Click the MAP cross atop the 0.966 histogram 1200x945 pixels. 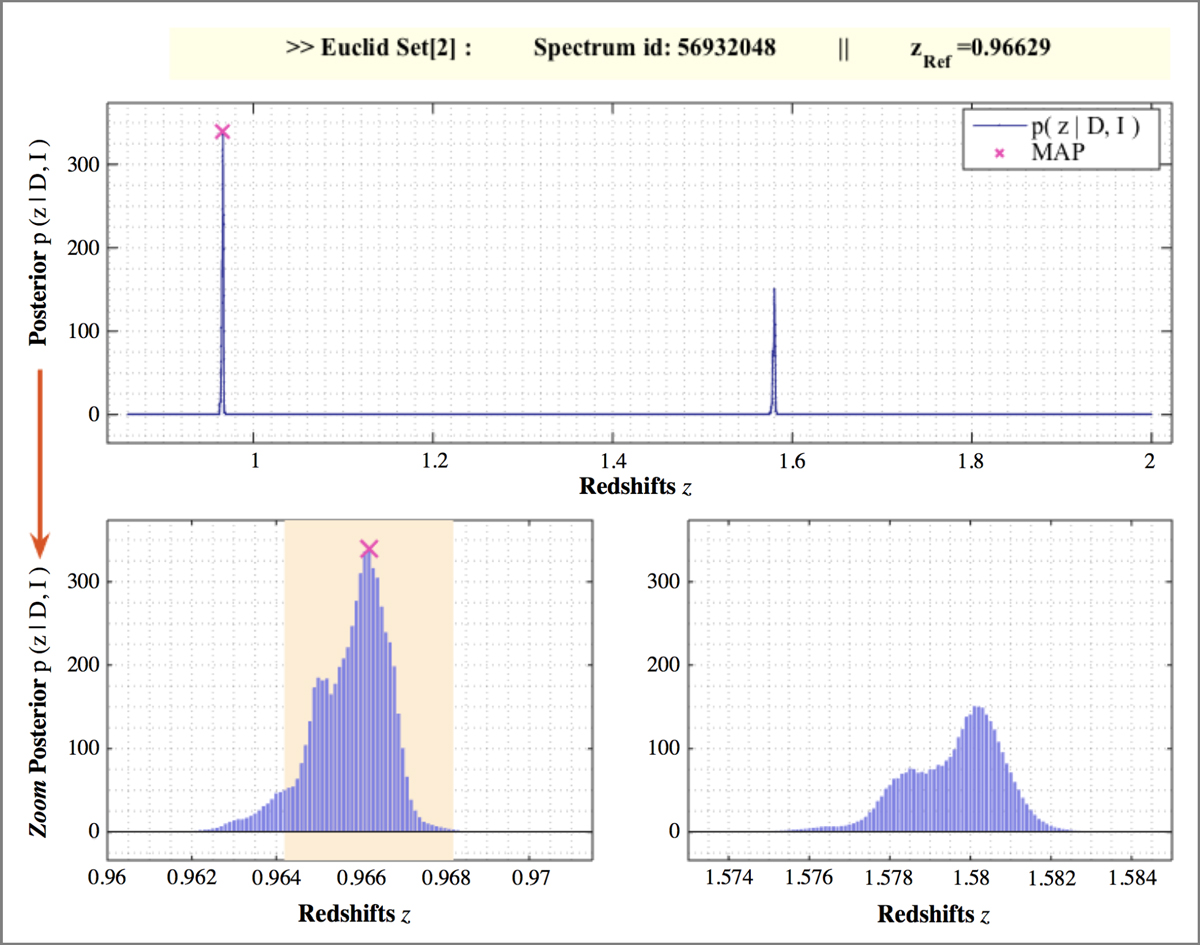coord(369,548)
